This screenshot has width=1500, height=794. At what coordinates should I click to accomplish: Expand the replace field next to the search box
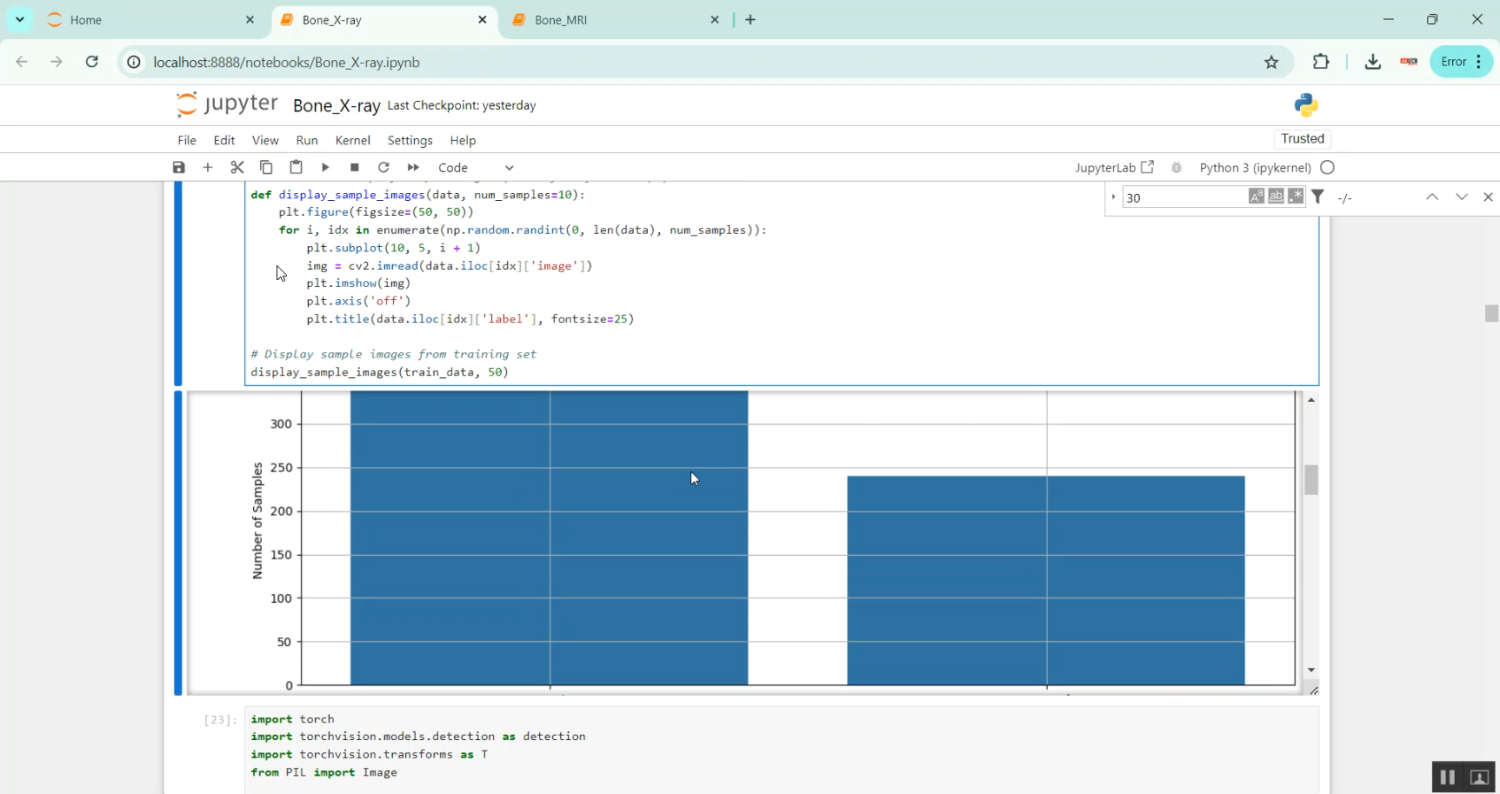[1114, 197]
